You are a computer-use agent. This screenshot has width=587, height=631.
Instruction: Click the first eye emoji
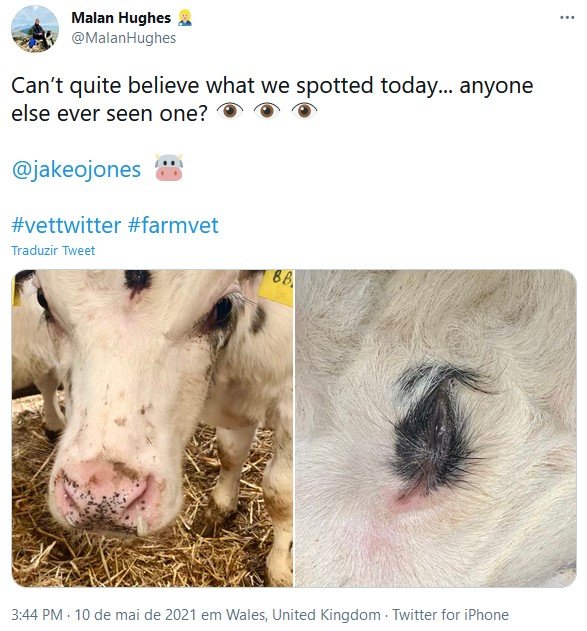[x=230, y=111]
